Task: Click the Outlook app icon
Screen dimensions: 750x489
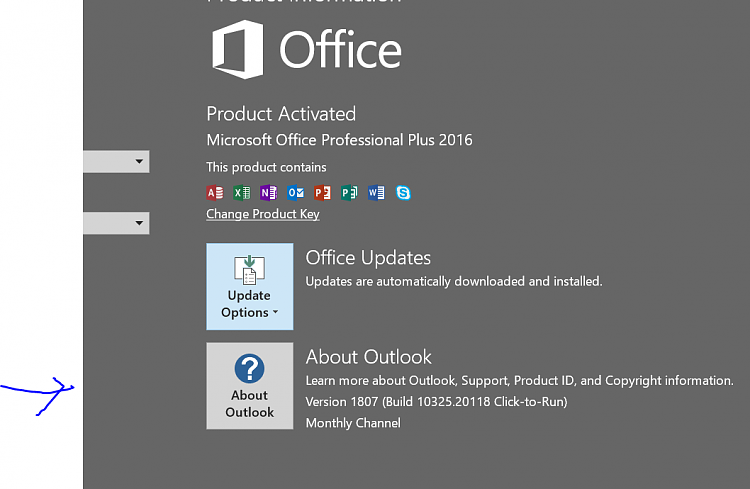Action: pos(296,192)
